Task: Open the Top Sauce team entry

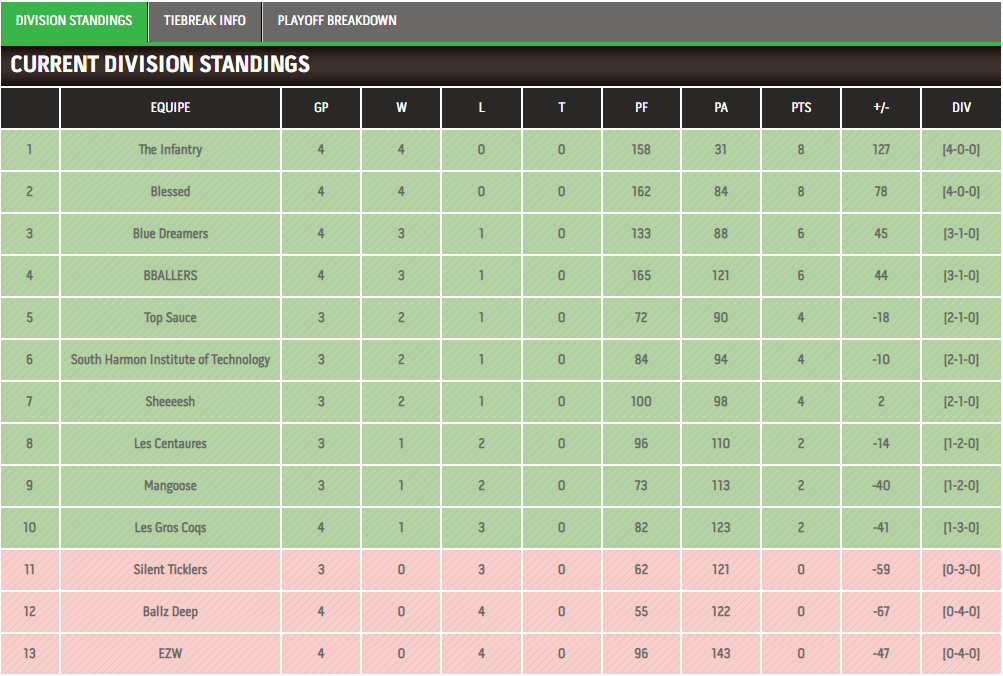Action: [x=170, y=318]
